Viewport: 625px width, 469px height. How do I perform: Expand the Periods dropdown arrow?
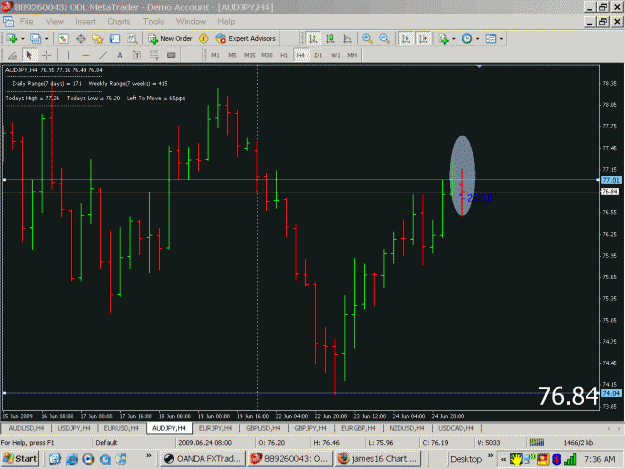[x=478, y=39]
